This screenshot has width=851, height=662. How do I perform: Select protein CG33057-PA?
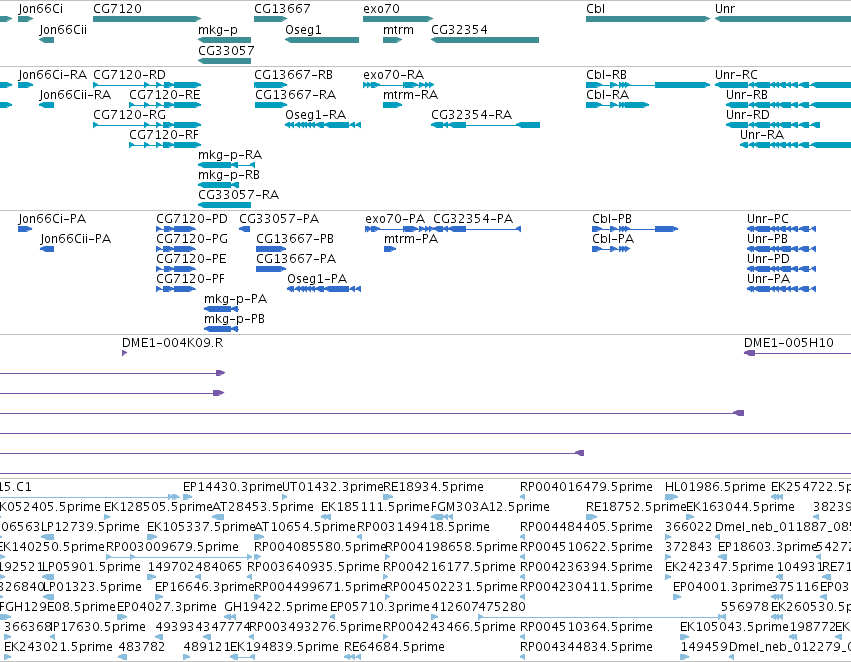pos(279,219)
